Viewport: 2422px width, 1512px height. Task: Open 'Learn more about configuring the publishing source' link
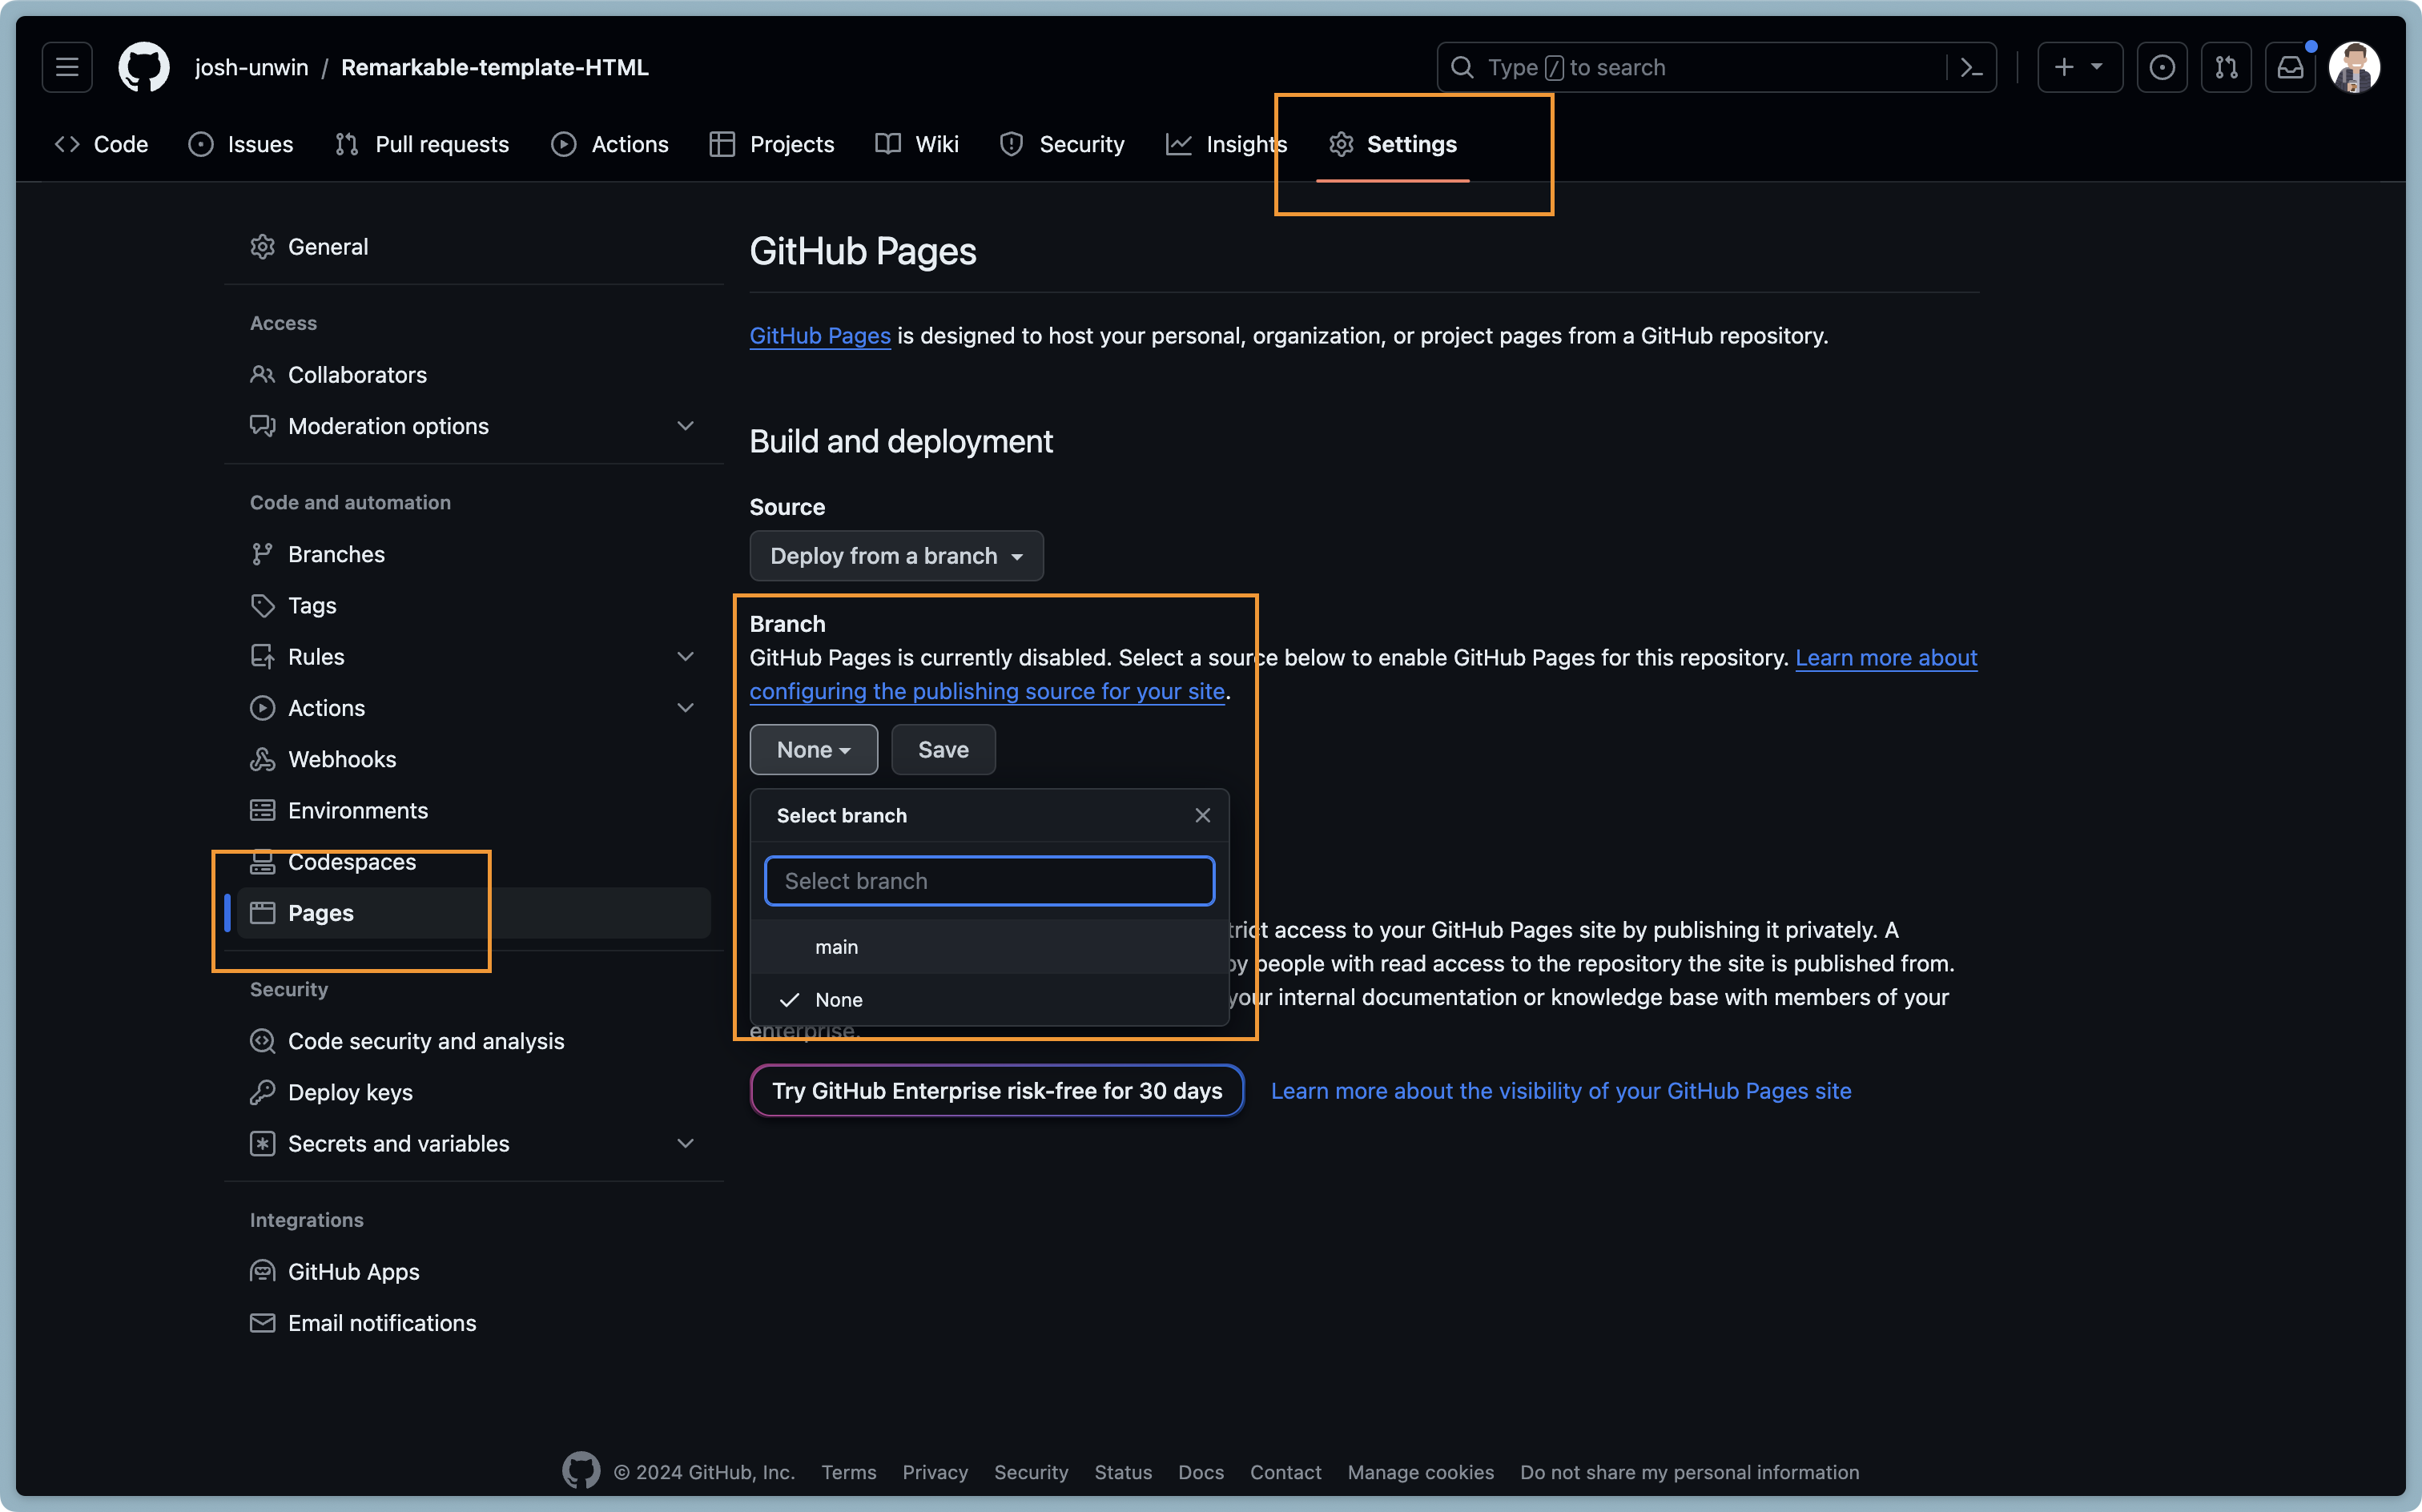987,691
